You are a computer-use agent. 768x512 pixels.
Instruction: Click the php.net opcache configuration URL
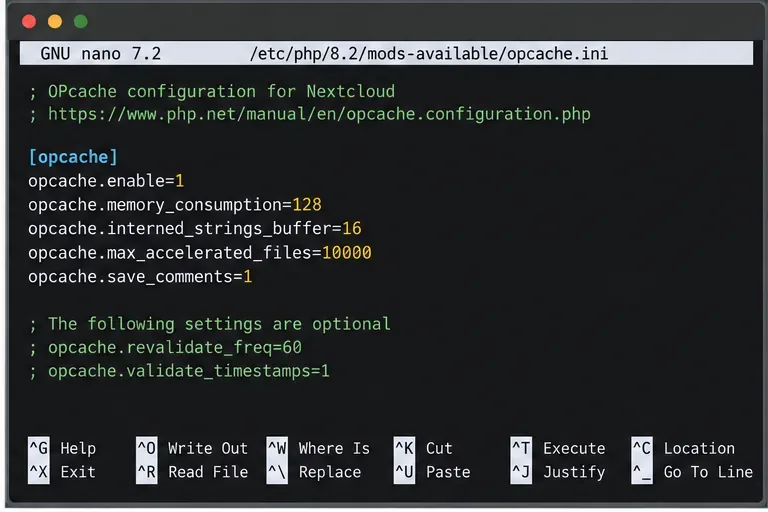tap(319, 114)
